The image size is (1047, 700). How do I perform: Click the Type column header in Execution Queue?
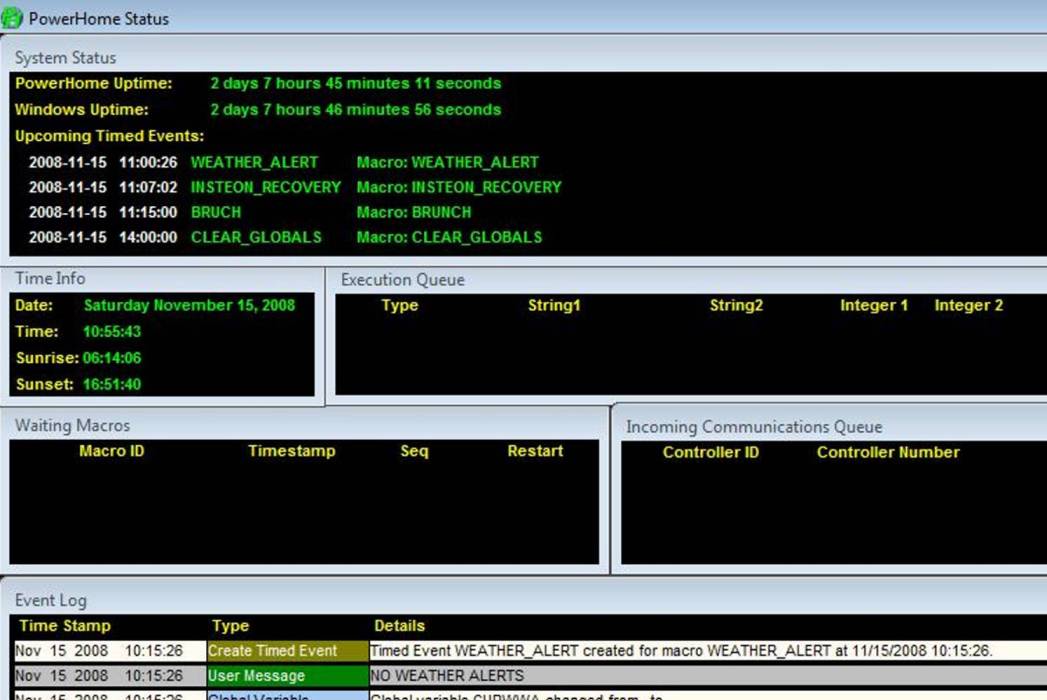pos(400,306)
